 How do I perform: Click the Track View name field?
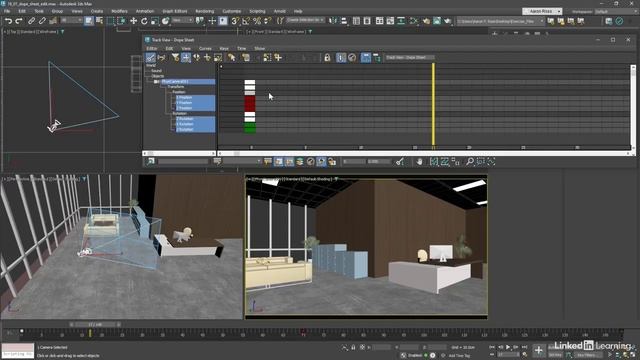point(409,58)
